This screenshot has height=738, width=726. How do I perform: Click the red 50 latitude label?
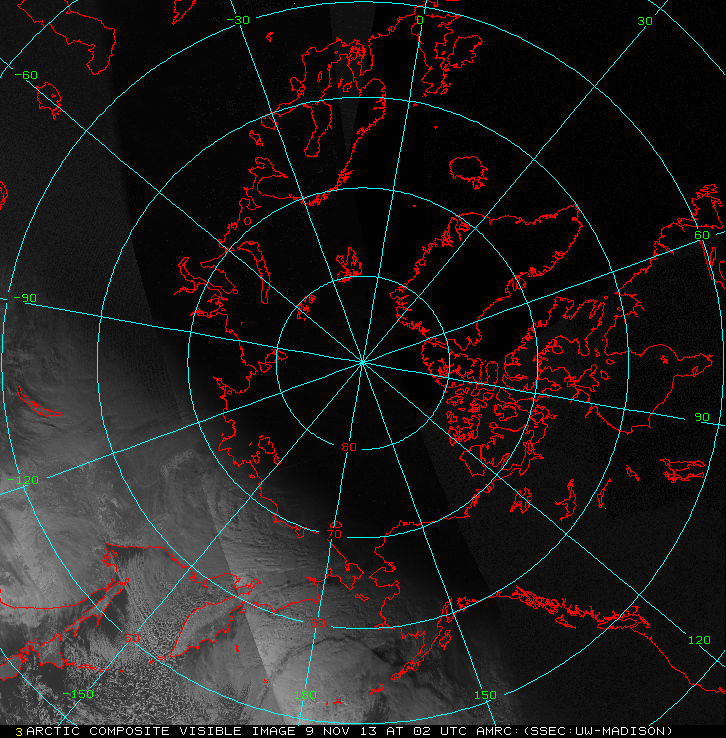132,638
